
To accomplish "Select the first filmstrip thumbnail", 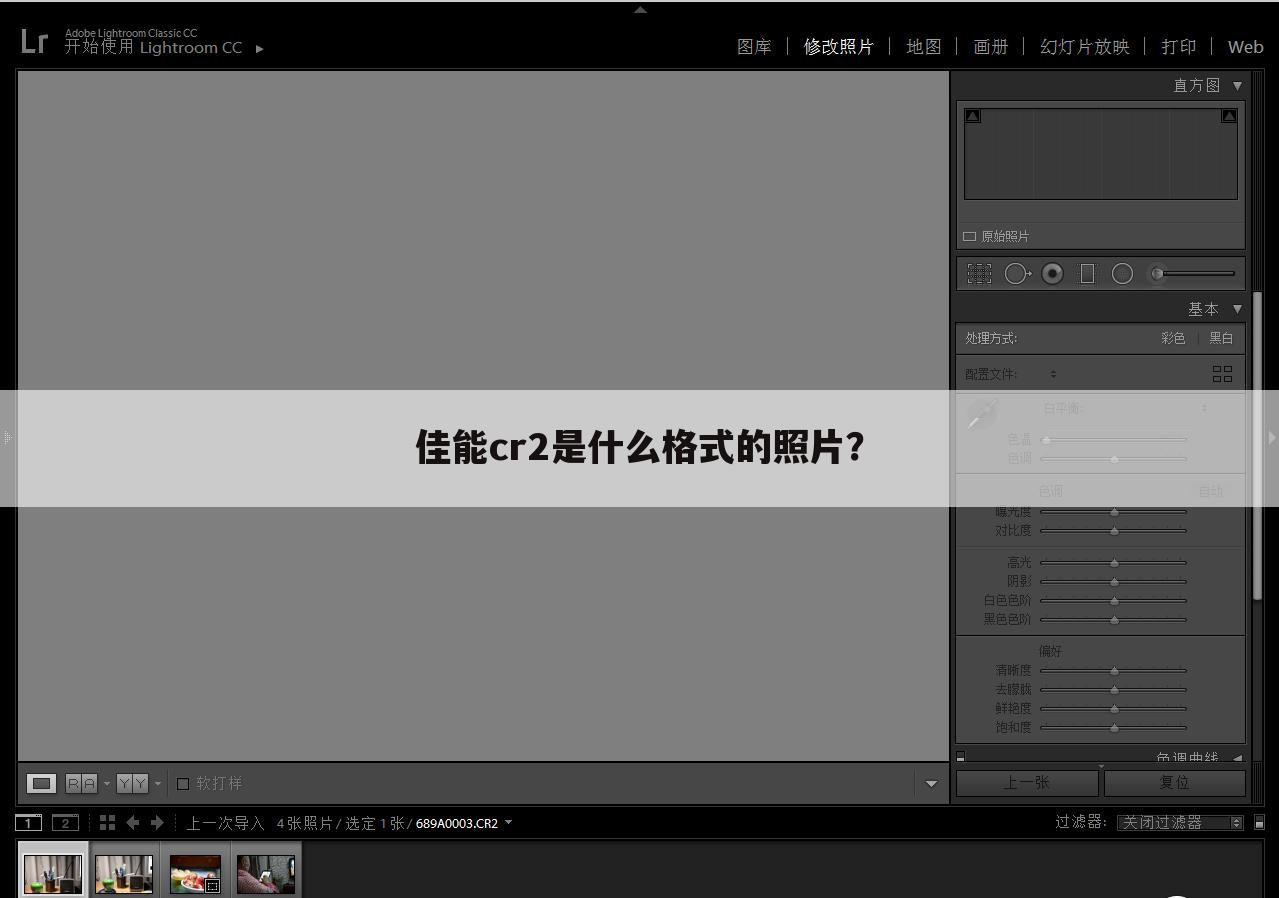I will point(53,873).
